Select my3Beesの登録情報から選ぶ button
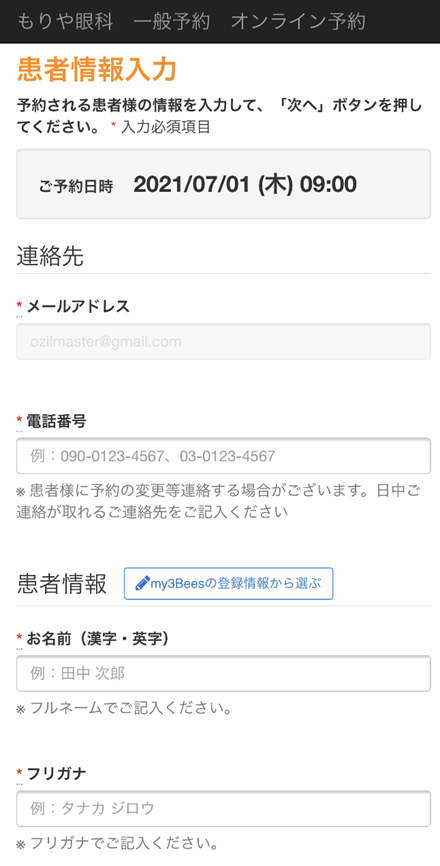 (x=229, y=583)
